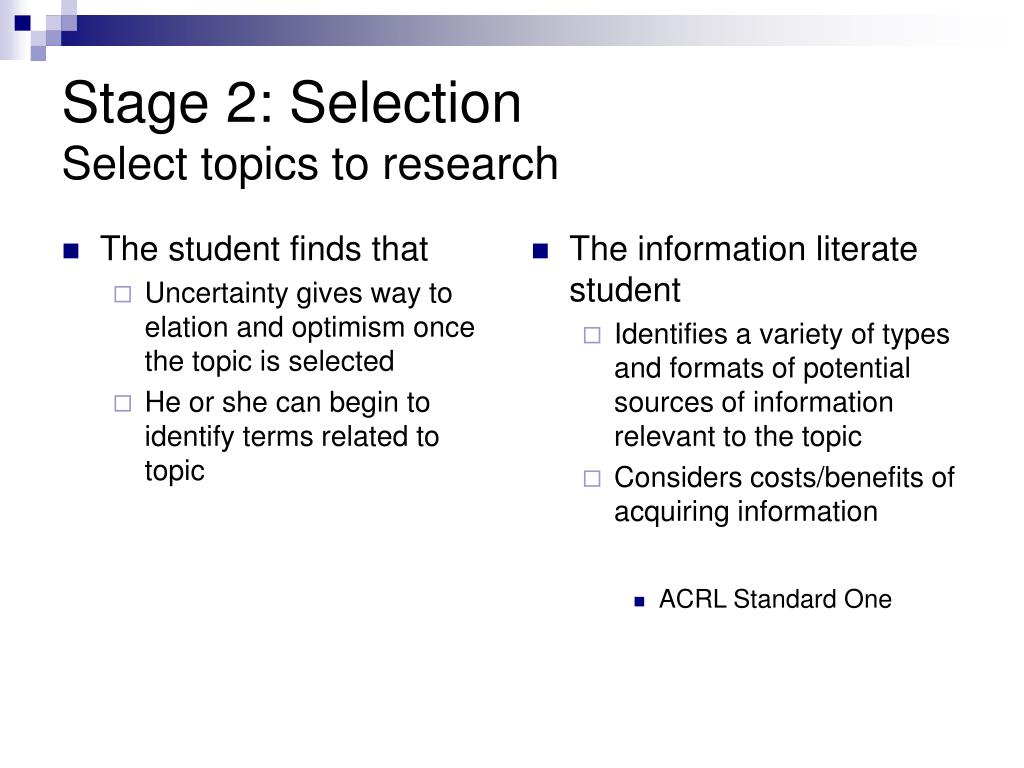
Task: Click the 'ACRL Standard One' text
Action: [775, 600]
